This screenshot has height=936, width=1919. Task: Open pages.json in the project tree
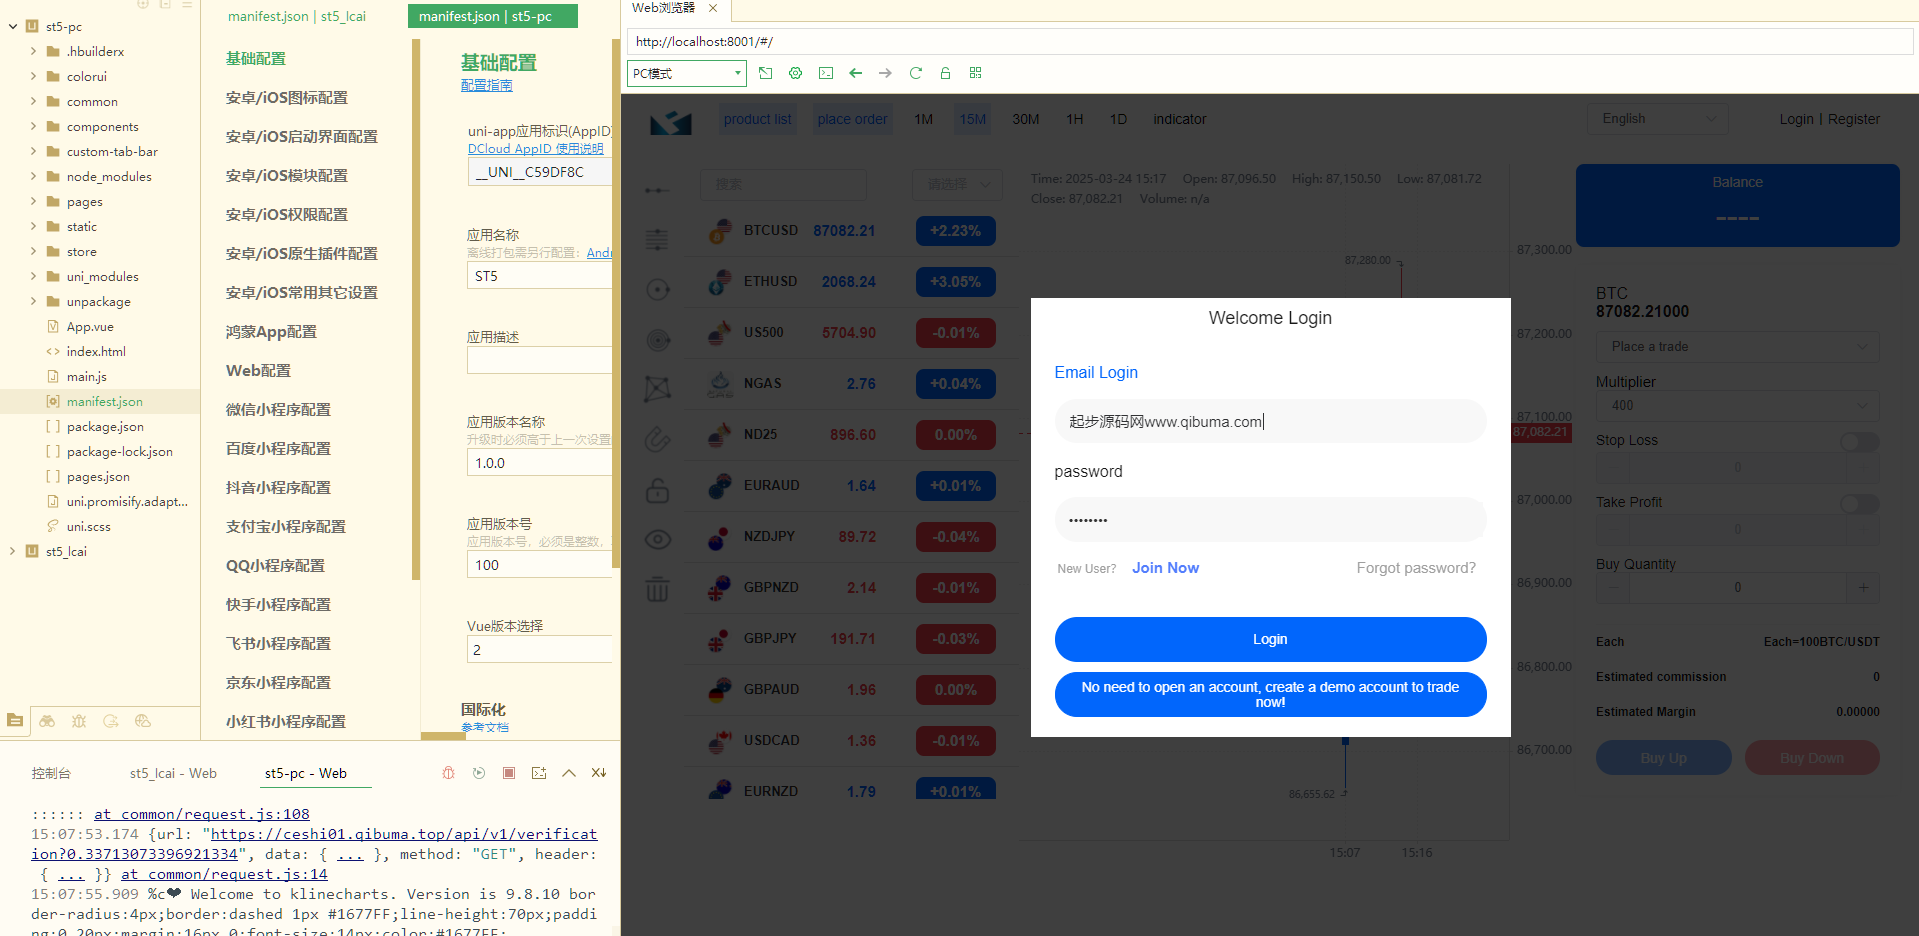pos(98,476)
